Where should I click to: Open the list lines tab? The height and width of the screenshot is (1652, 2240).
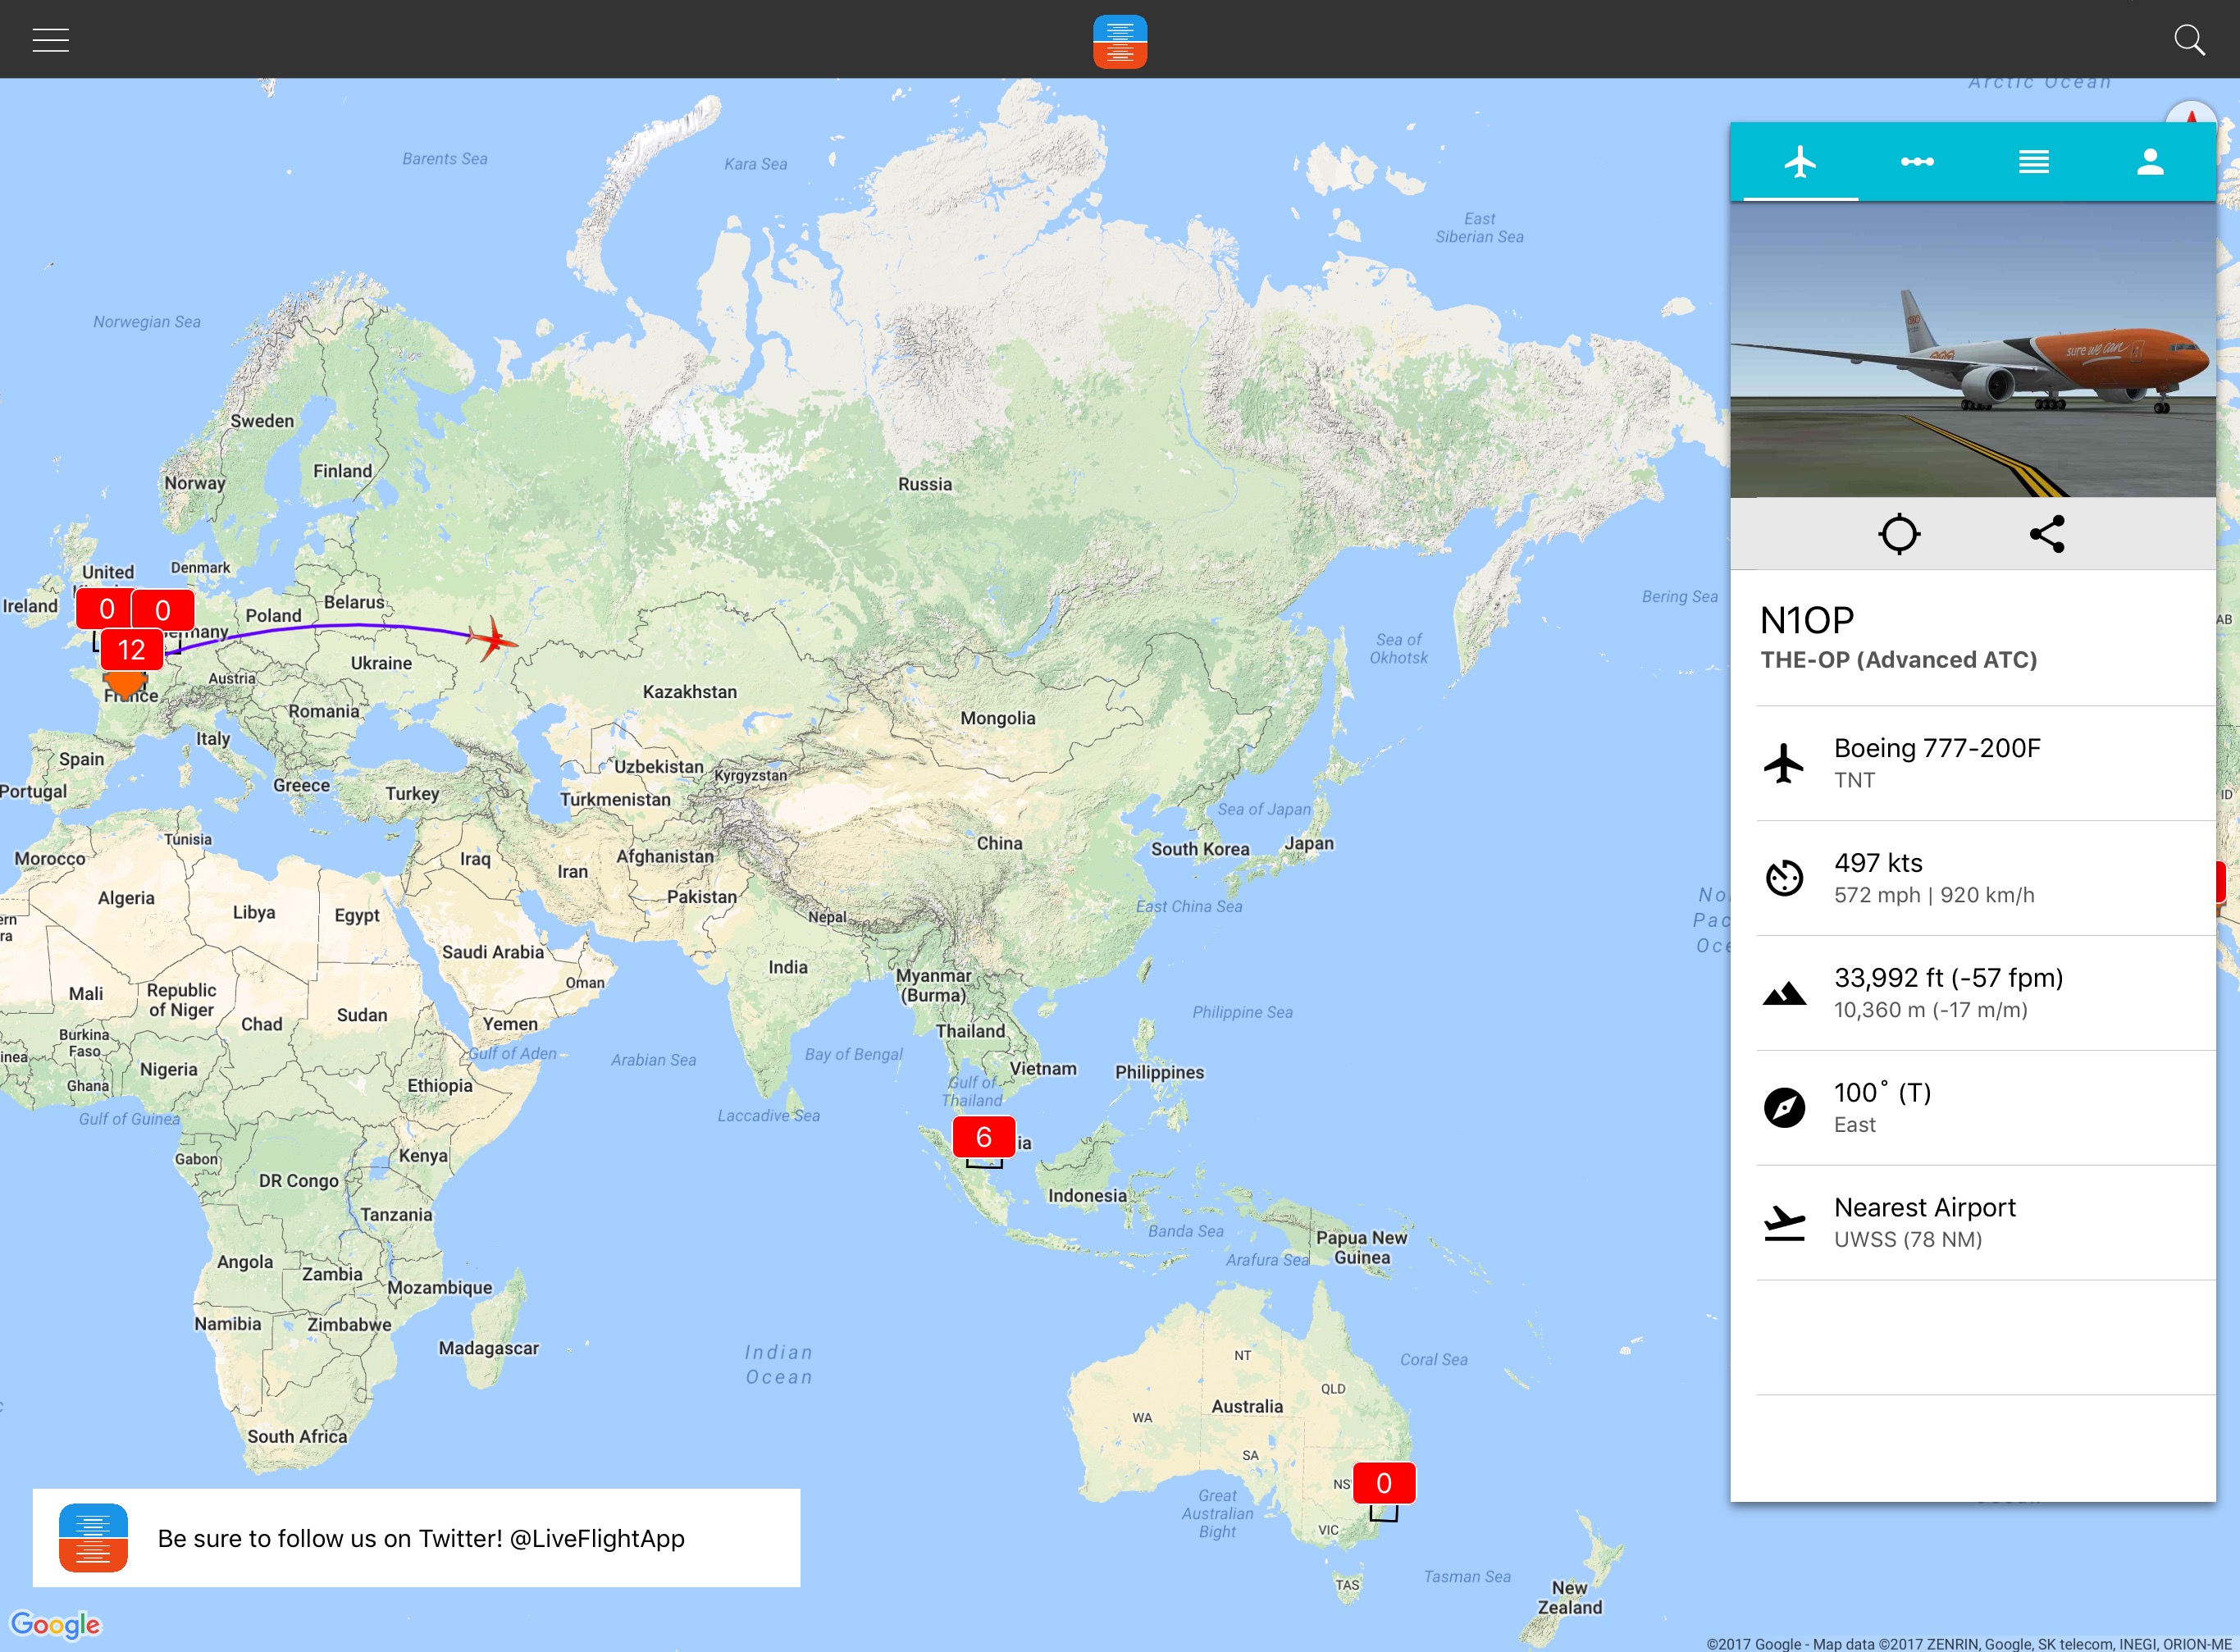[2033, 162]
